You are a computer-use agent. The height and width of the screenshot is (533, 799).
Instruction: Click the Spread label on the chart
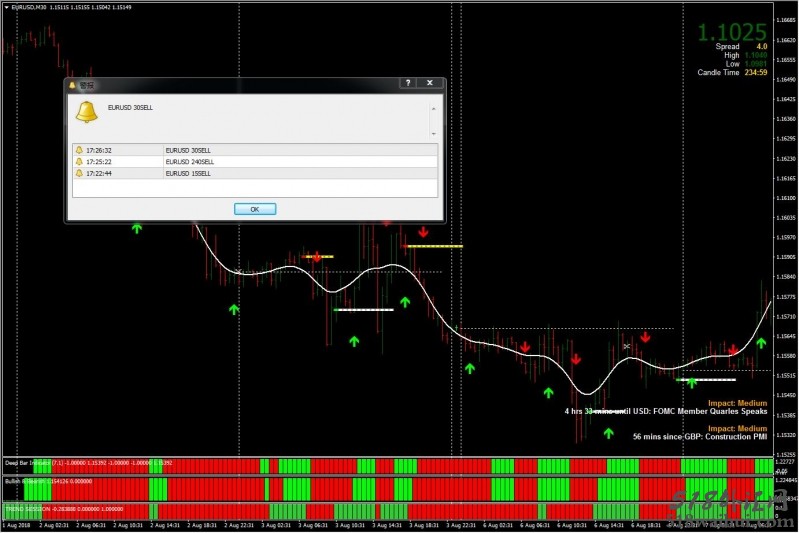click(x=727, y=46)
